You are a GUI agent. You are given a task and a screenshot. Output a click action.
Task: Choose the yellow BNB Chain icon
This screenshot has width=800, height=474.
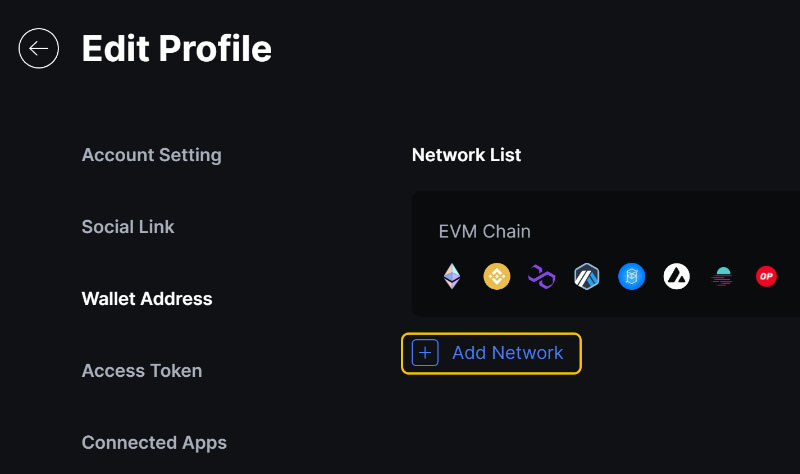click(x=496, y=277)
